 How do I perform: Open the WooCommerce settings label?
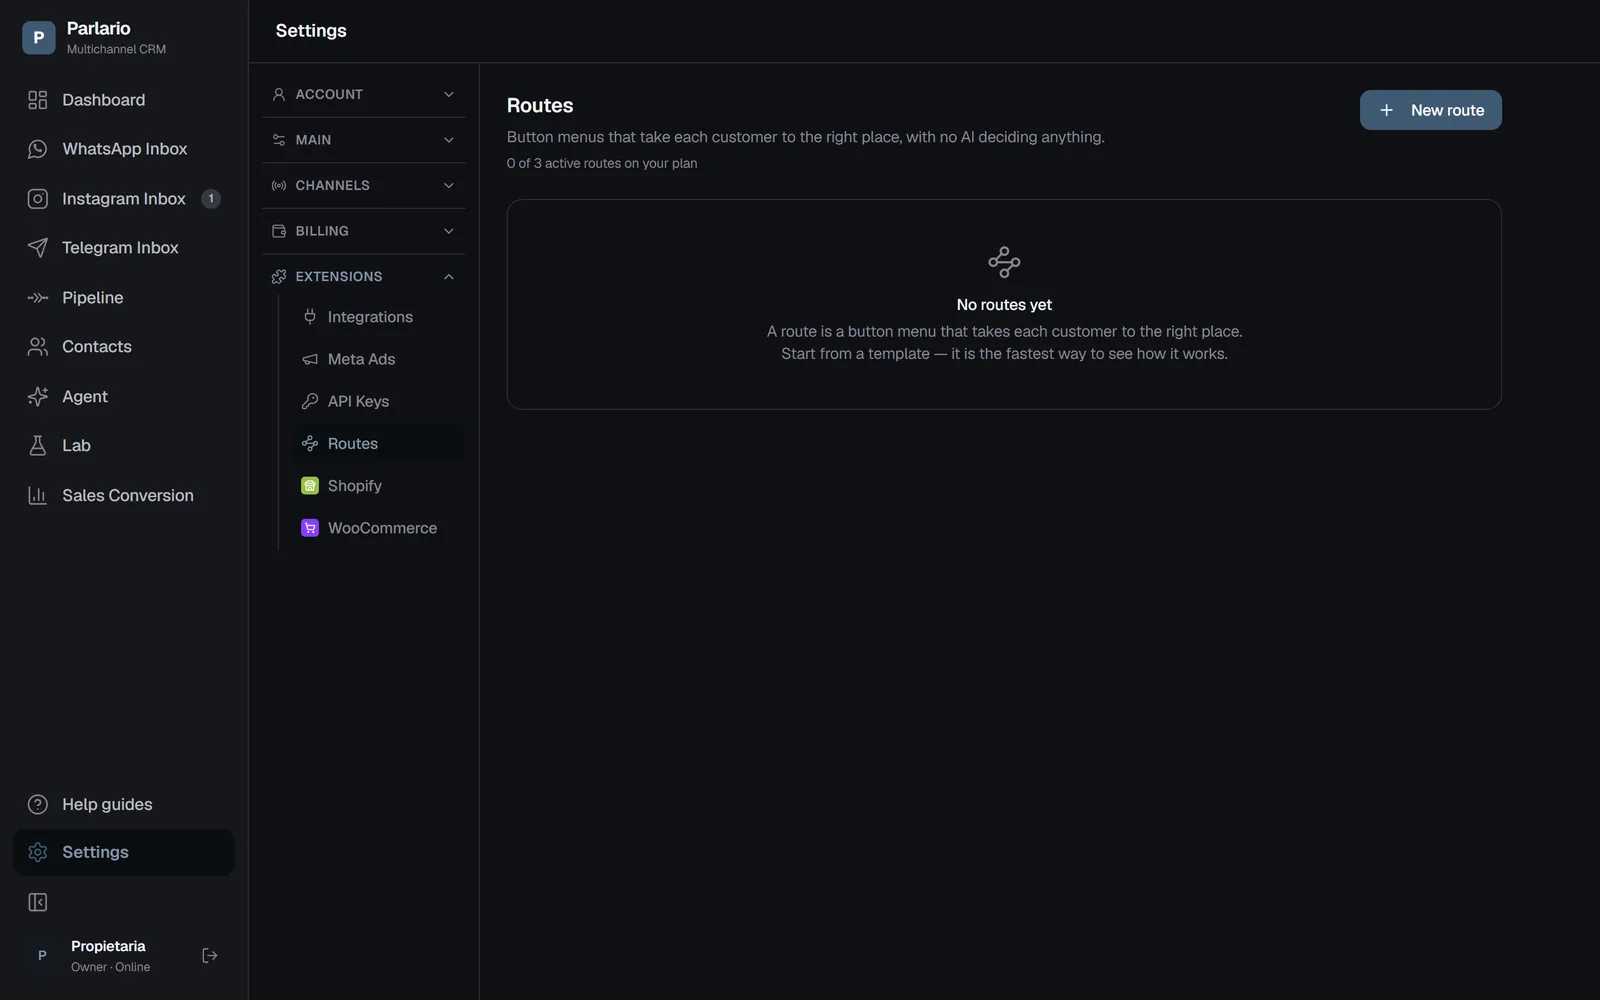[382, 528]
